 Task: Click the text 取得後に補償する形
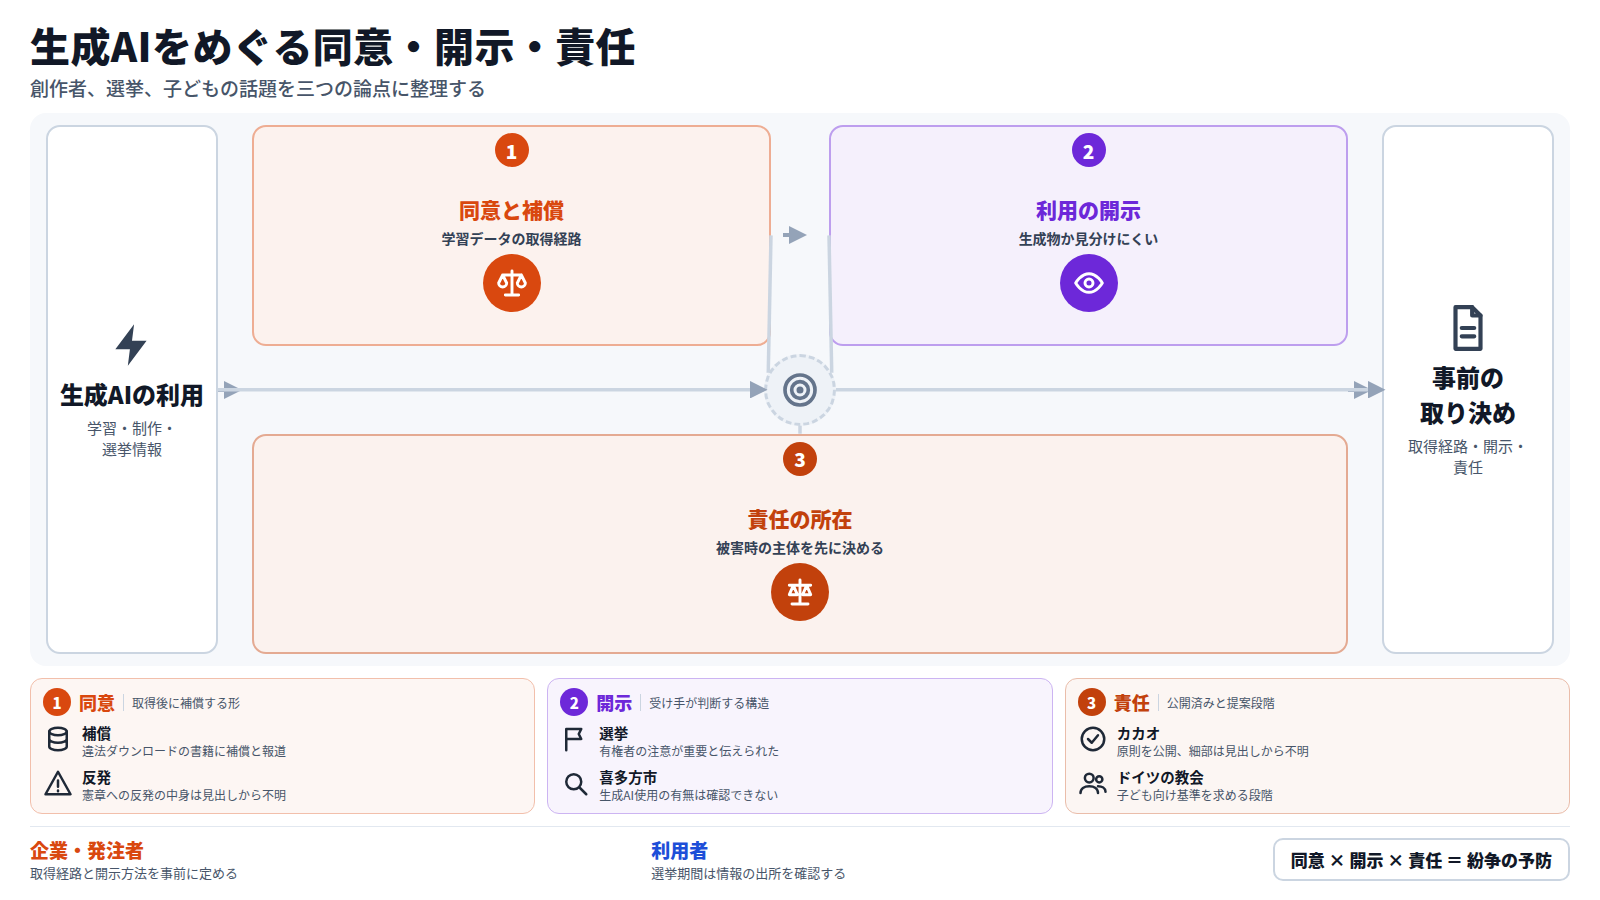click(x=186, y=703)
